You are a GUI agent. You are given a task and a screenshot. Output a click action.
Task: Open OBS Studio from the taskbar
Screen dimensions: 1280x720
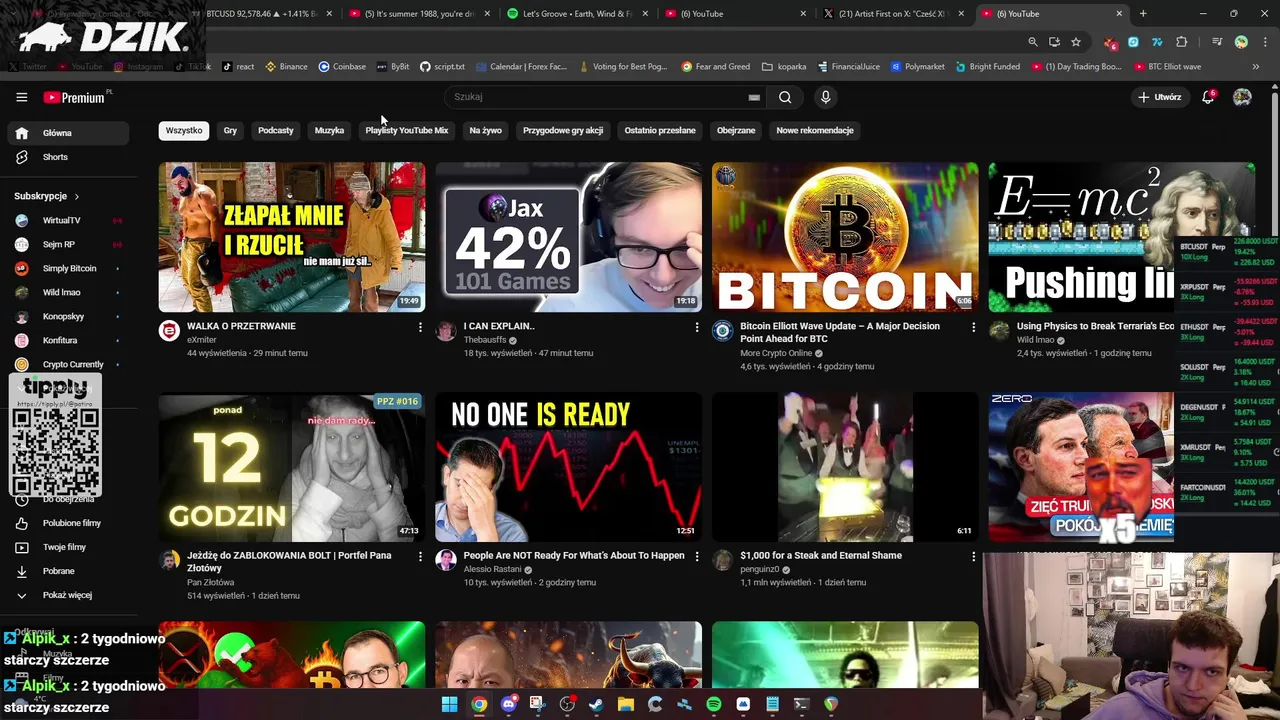(567, 704)
